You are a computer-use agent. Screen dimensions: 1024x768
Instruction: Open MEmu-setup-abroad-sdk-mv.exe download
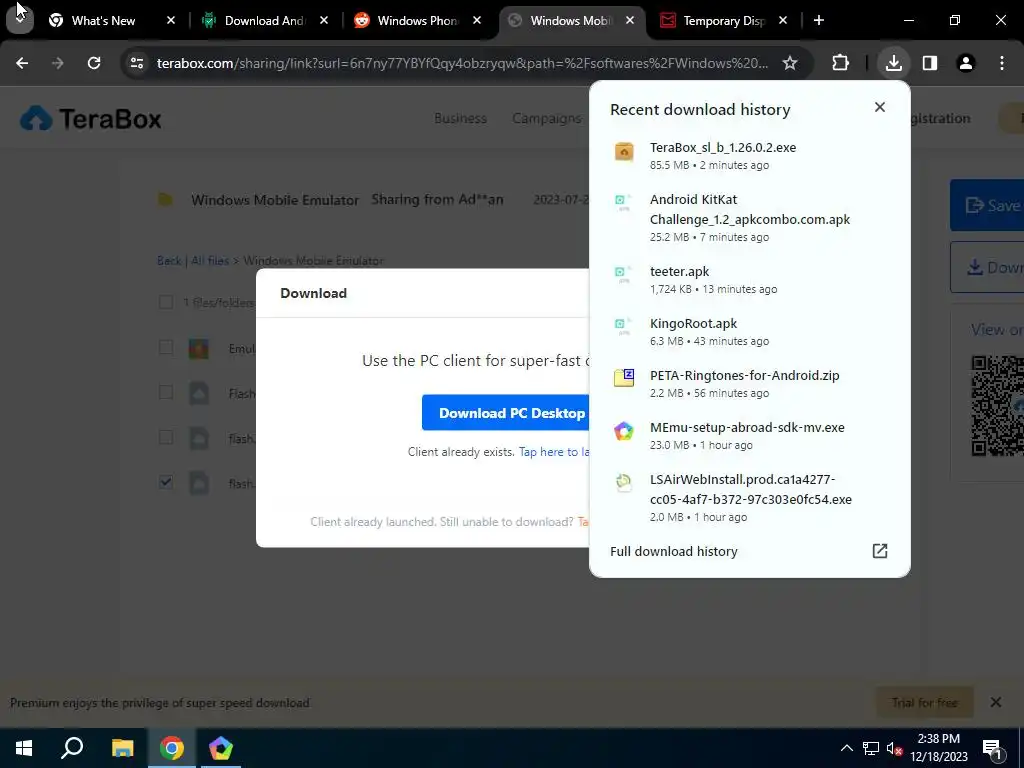[x=749, y=436]
